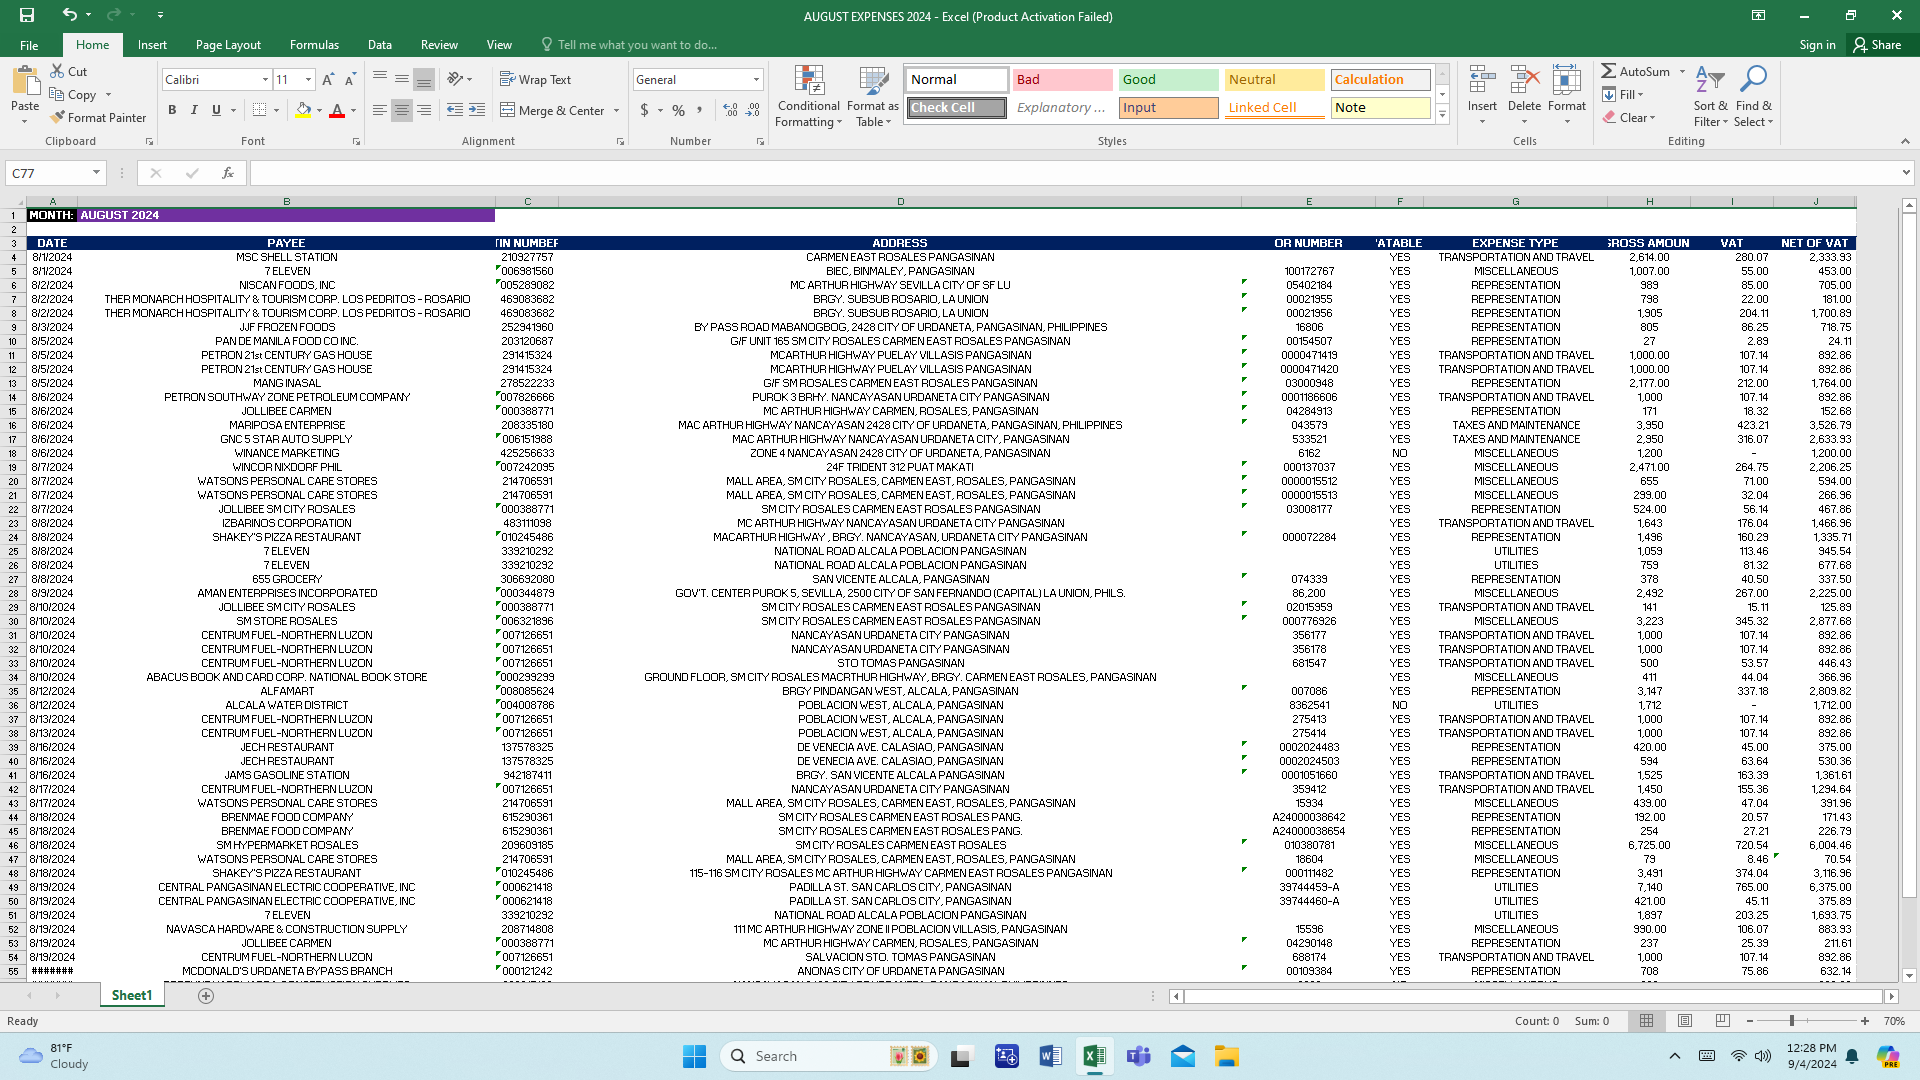Expand the Name Box dropdown arrow

point(96,173)
